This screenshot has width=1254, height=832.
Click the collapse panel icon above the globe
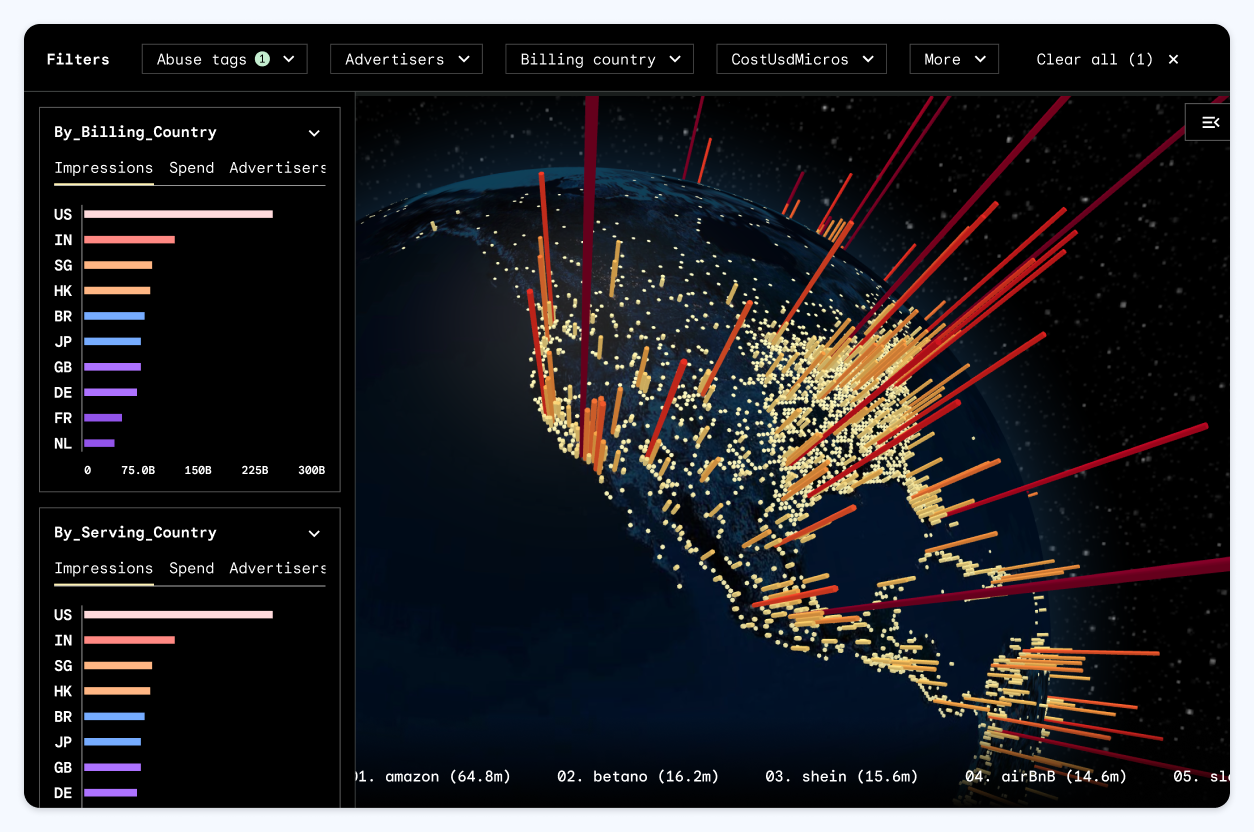coord(1210,122)
